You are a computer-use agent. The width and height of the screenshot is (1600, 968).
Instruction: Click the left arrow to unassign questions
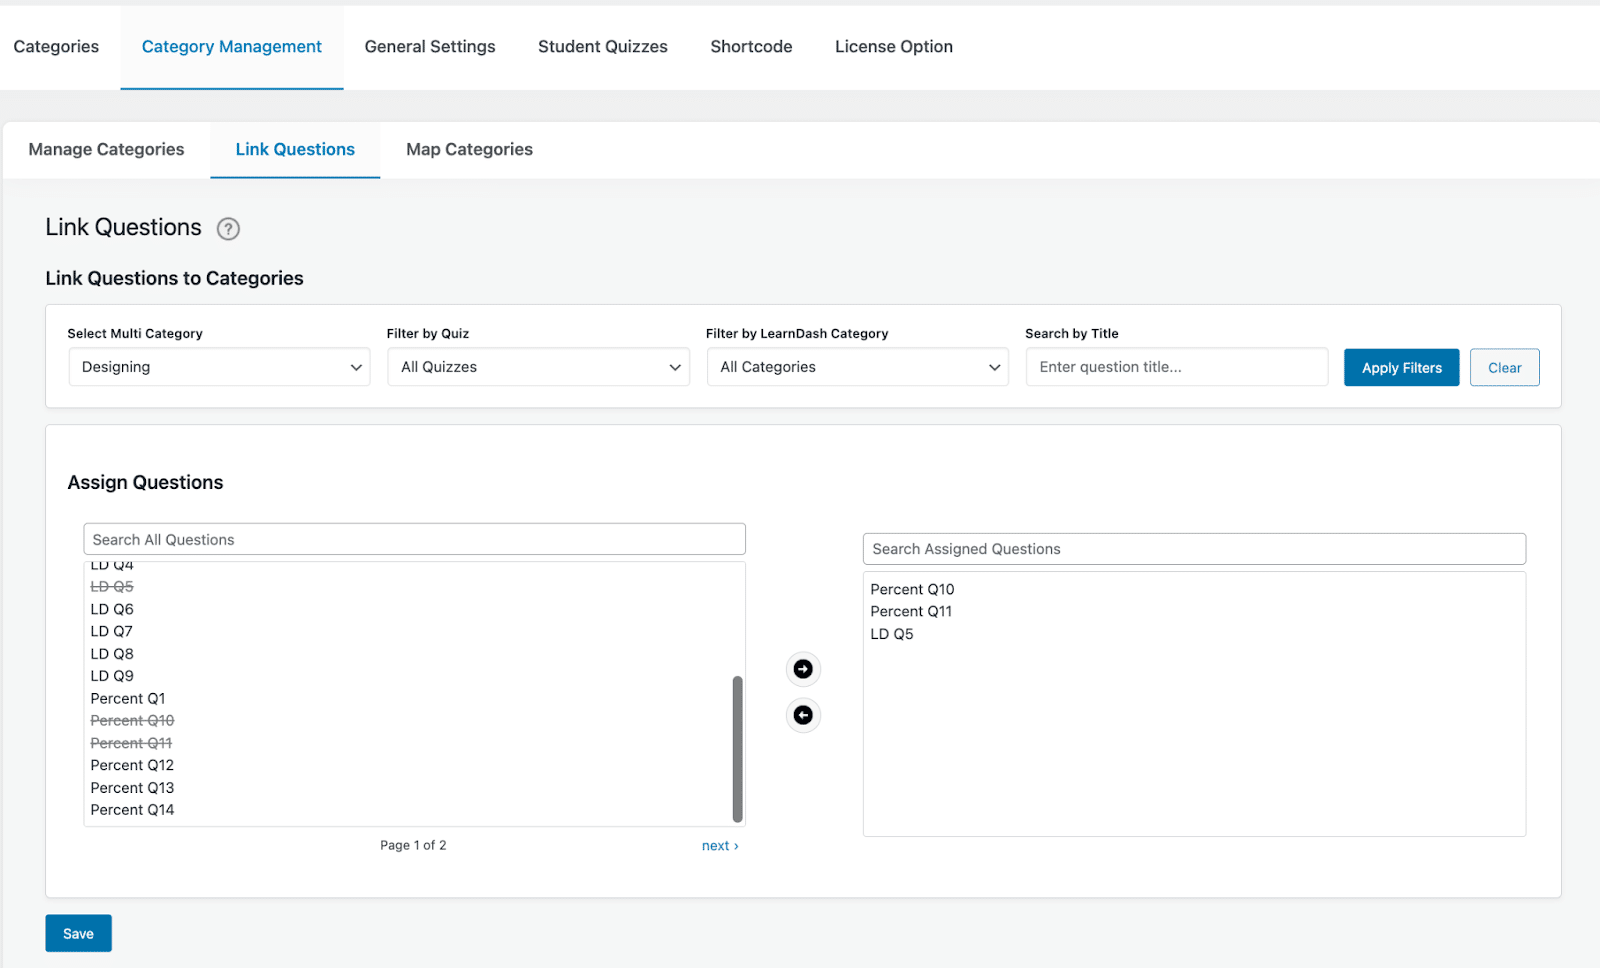click(x=803, y=715)
